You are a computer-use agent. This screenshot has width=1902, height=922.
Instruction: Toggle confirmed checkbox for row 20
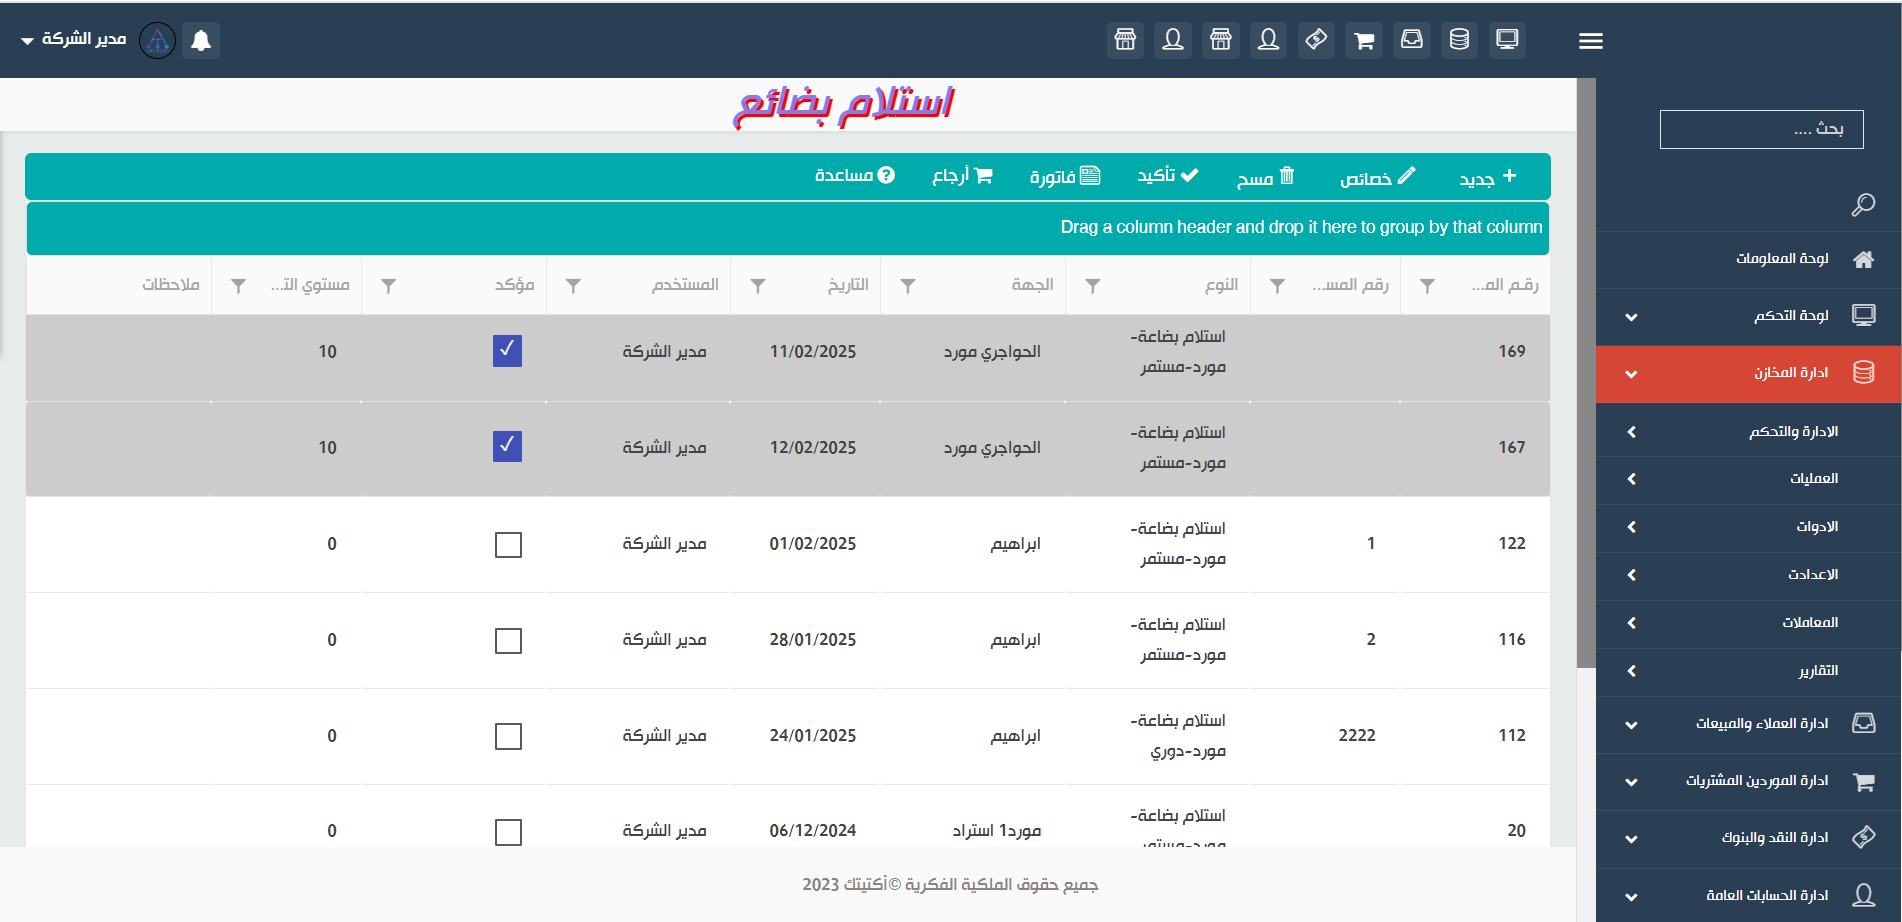508,832
